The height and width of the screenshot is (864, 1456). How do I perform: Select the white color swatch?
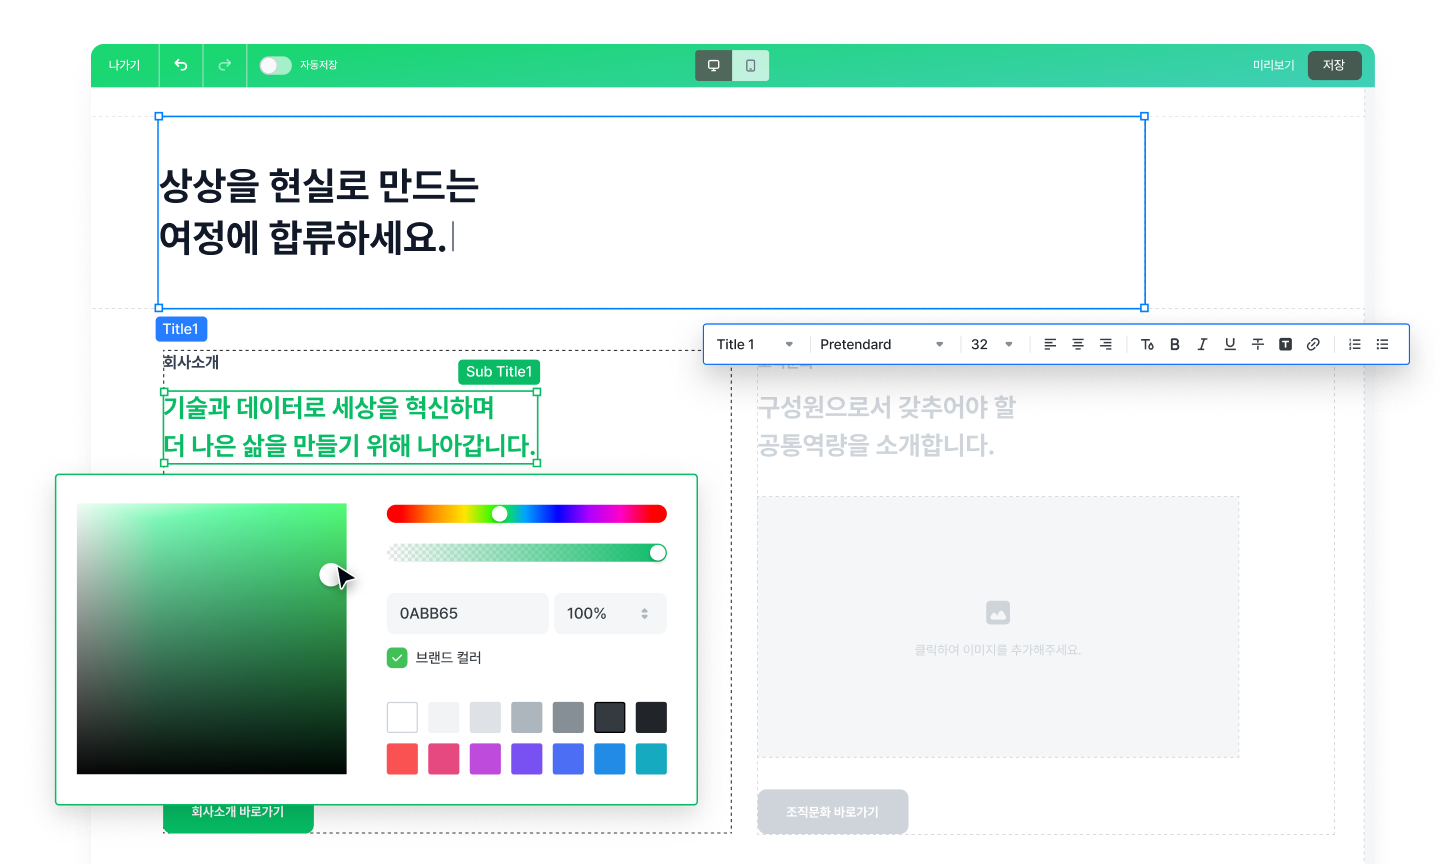coord(402,717)
